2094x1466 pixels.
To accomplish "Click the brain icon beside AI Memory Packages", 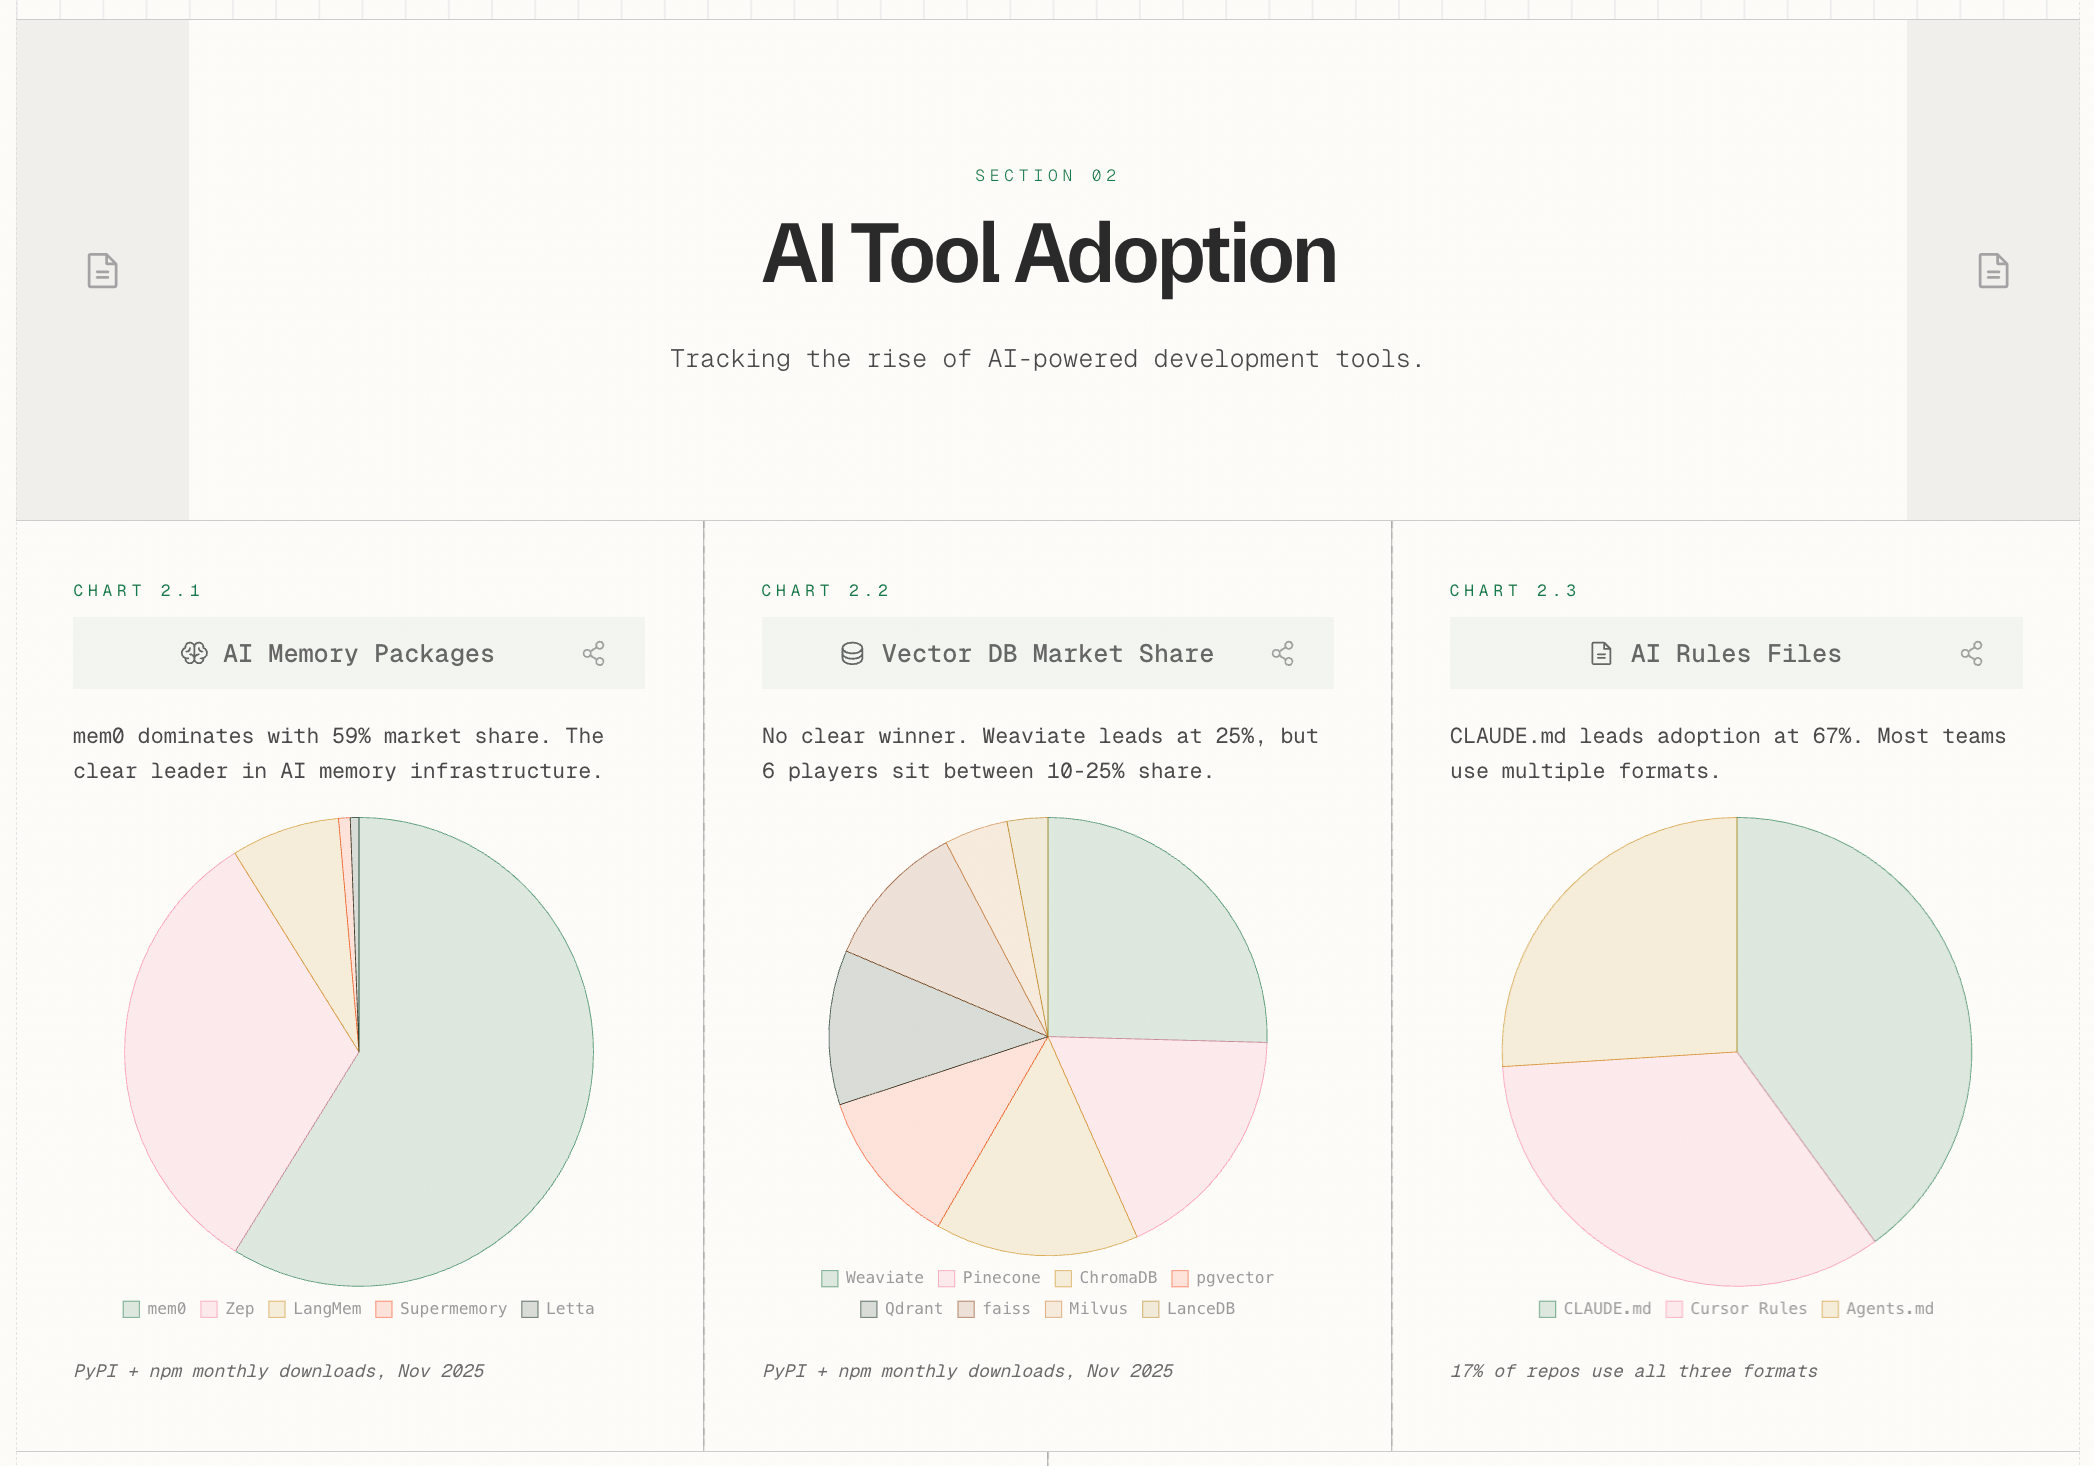I will coord(194,654).
